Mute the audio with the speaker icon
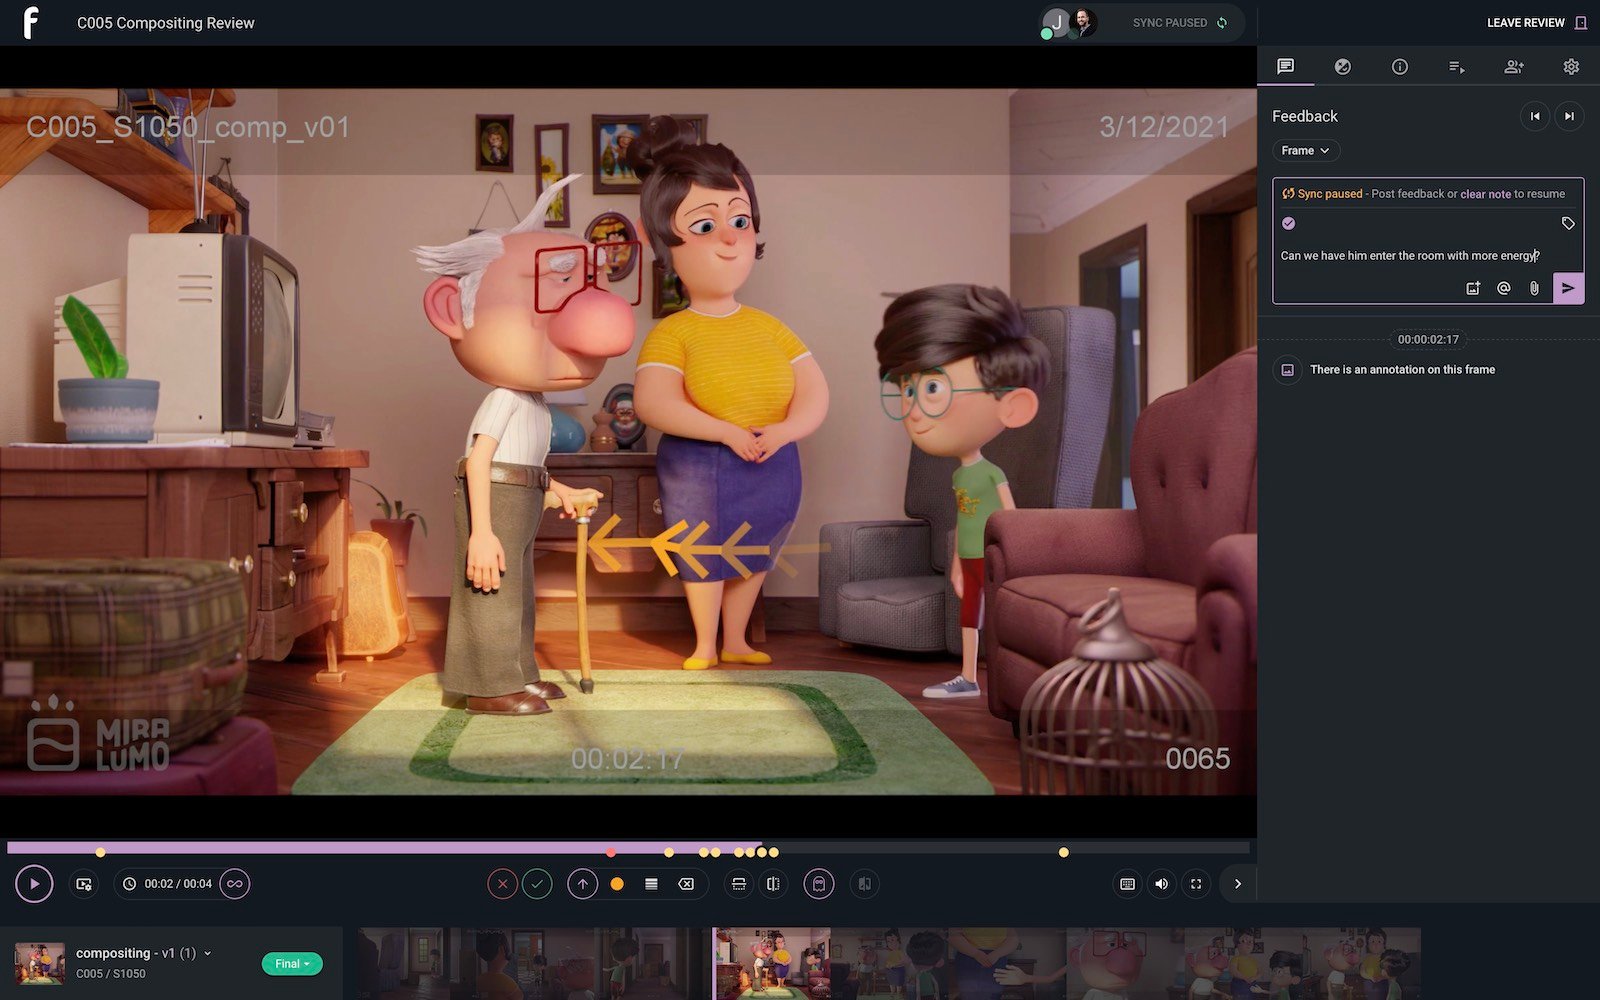 coord(1161,884)
